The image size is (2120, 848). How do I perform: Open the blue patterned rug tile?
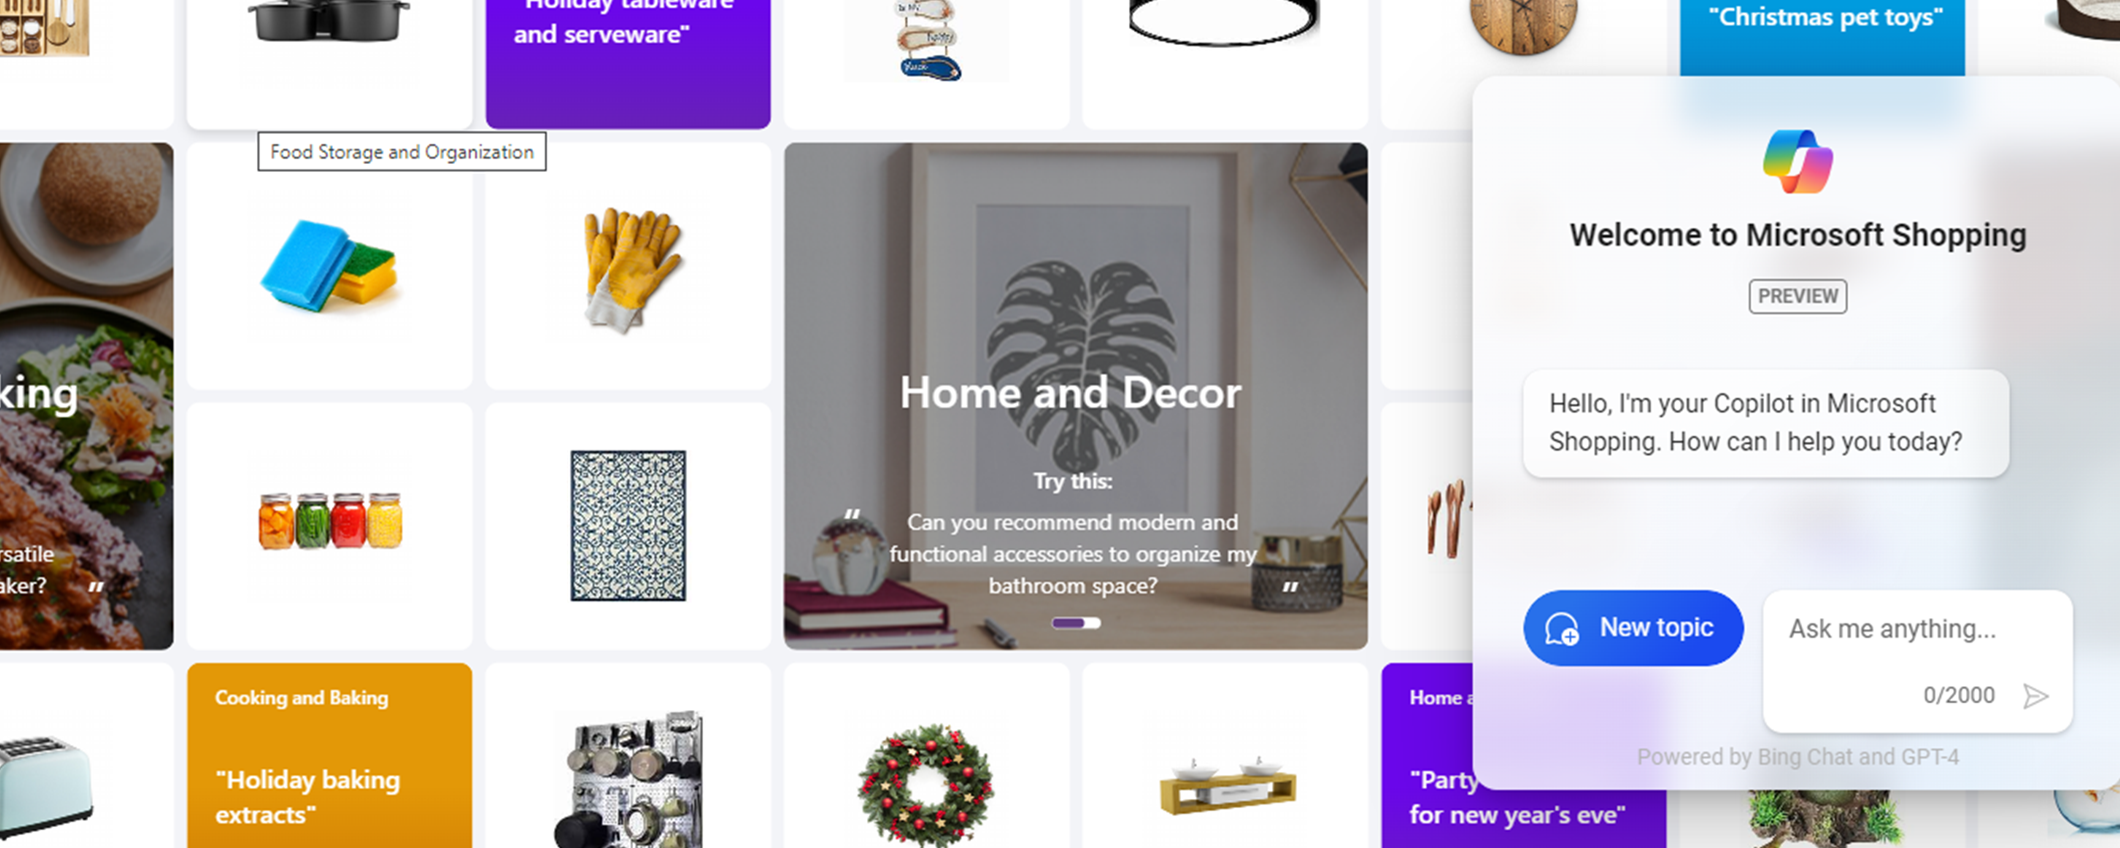click(x=628, y=526)
